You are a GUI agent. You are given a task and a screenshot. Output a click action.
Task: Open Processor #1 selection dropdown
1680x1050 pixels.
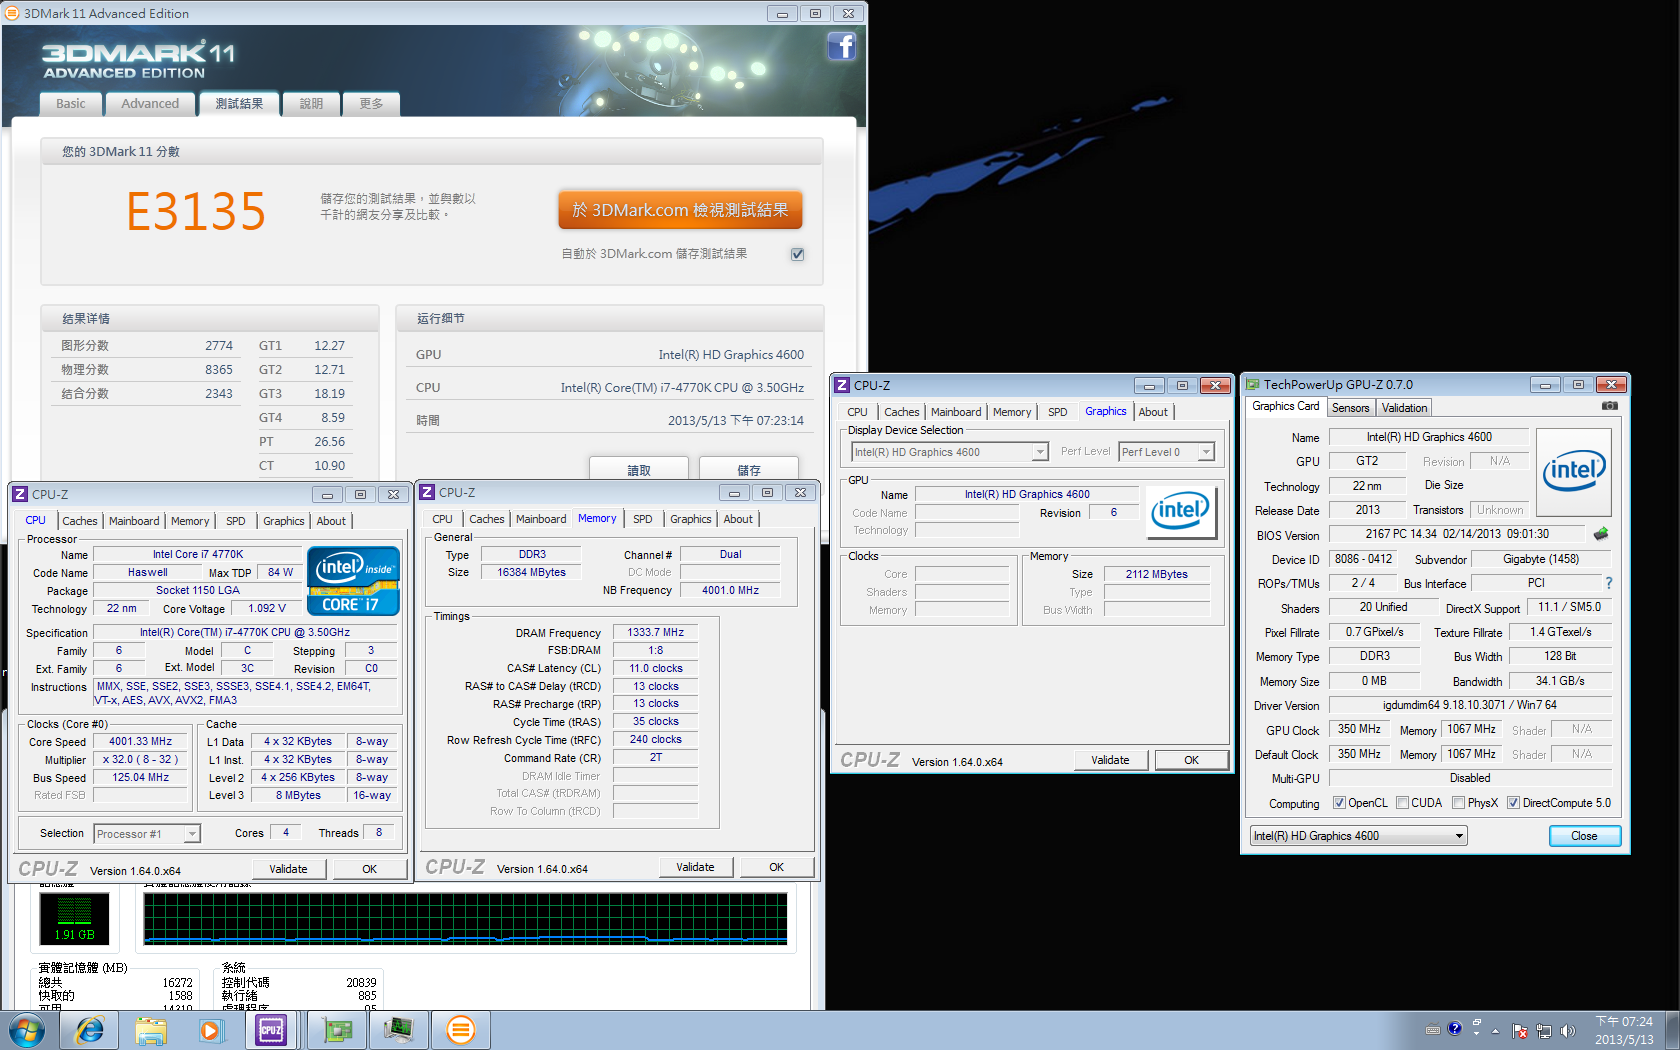click(147, 833)
